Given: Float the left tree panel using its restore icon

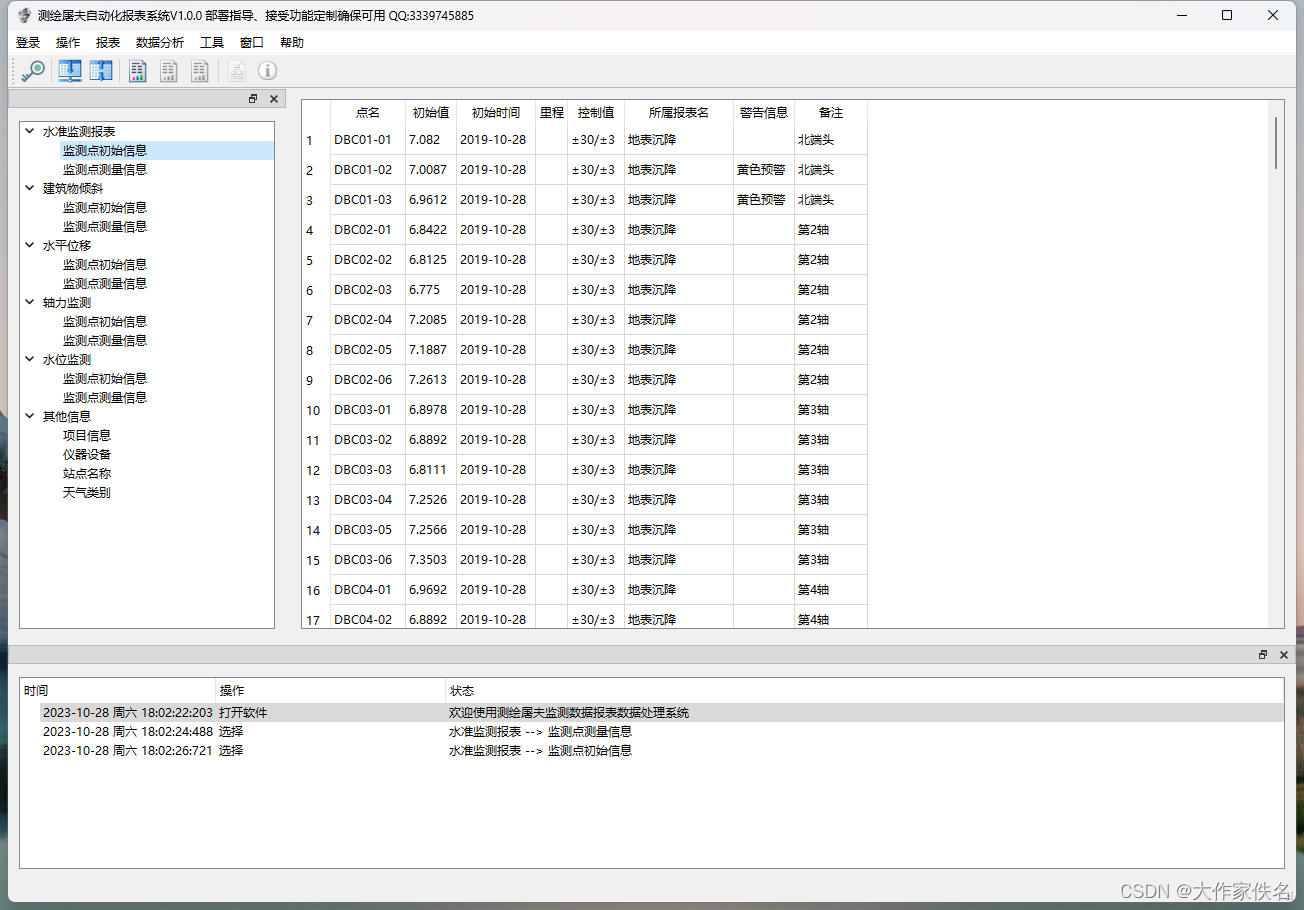Looking at the screenshot, I should 253,99.
